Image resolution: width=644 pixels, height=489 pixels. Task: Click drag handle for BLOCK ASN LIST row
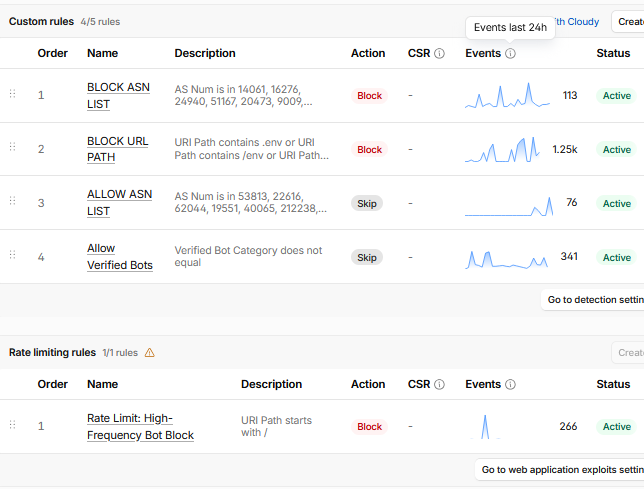12,94
